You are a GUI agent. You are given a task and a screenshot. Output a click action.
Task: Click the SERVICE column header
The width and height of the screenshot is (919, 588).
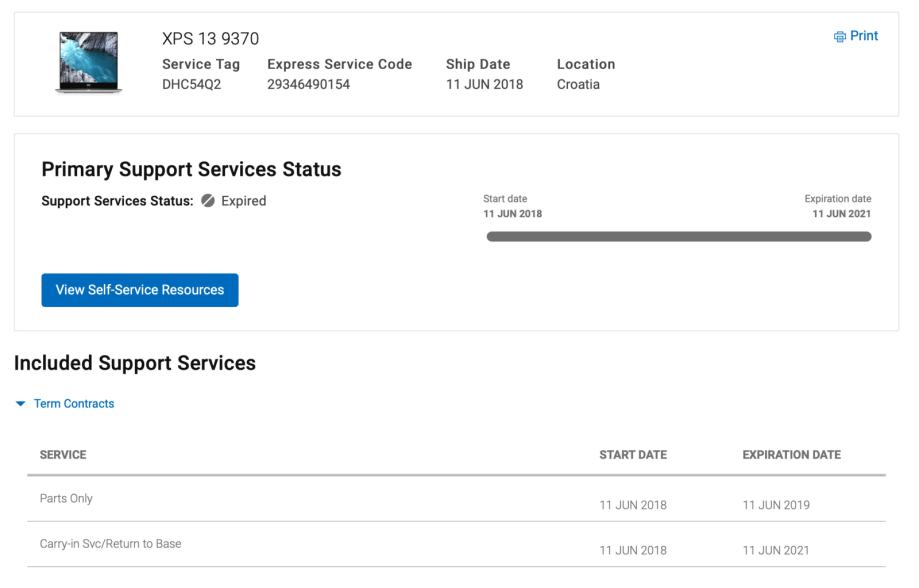63,455
